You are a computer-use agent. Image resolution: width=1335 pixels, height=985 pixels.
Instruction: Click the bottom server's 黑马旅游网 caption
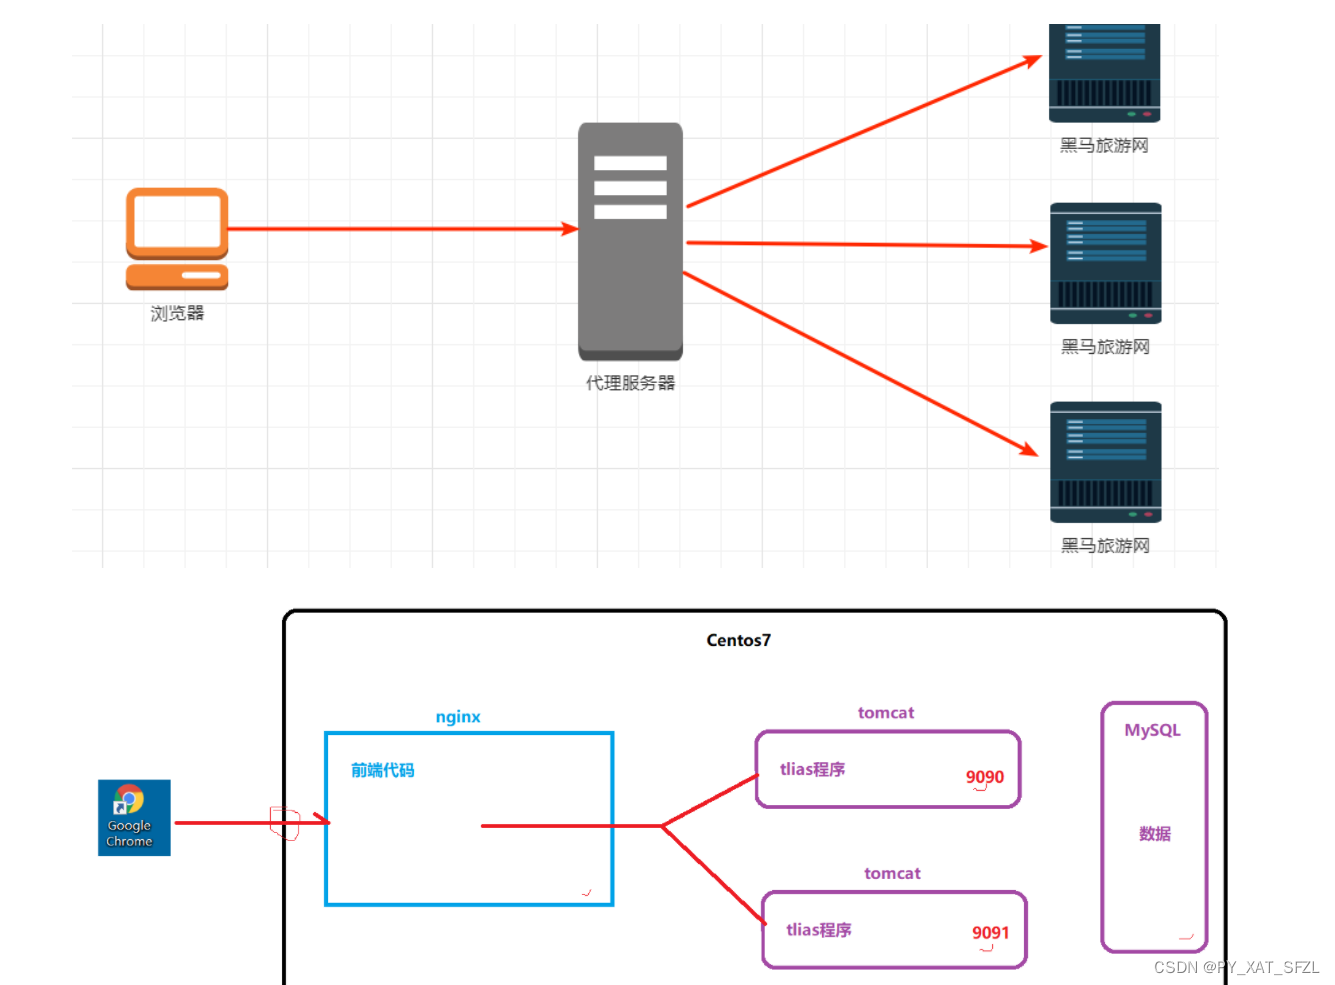coord(1105,545)
